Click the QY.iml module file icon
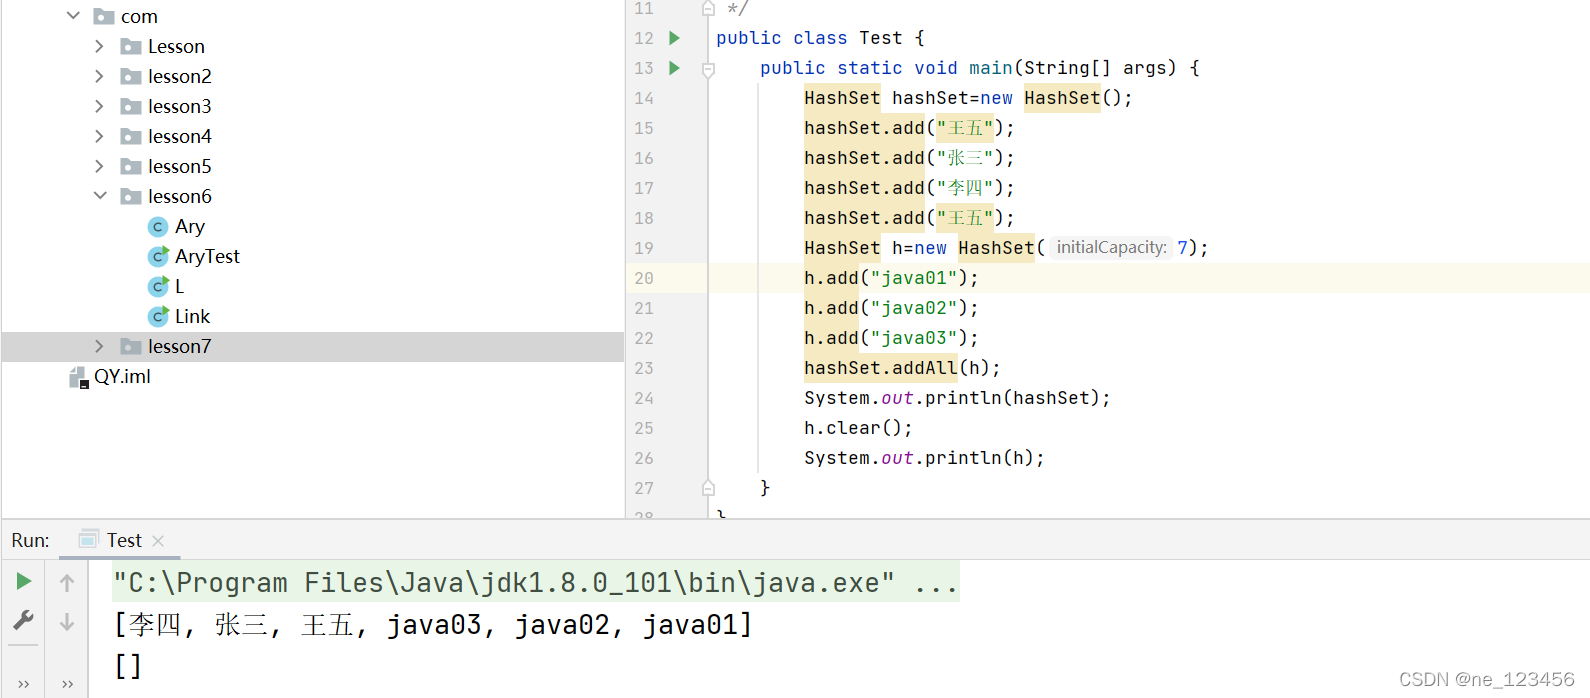1590x698 pixels. click(79, 377)
